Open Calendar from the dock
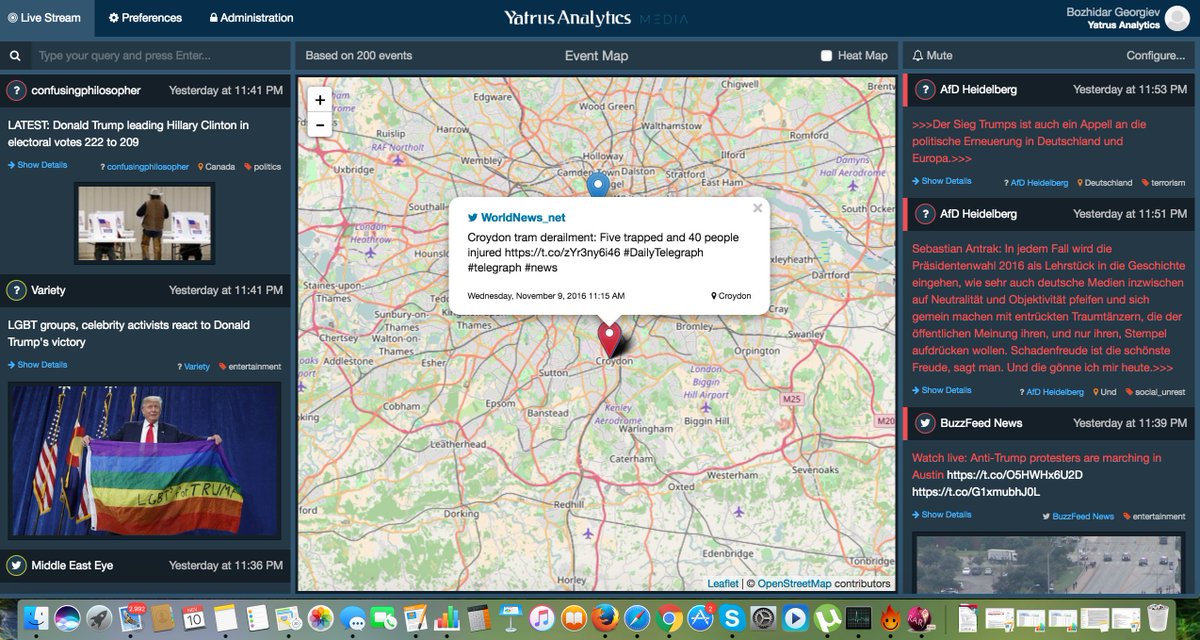This screenshot has height=640, width=1200. [x=194, y=617]
